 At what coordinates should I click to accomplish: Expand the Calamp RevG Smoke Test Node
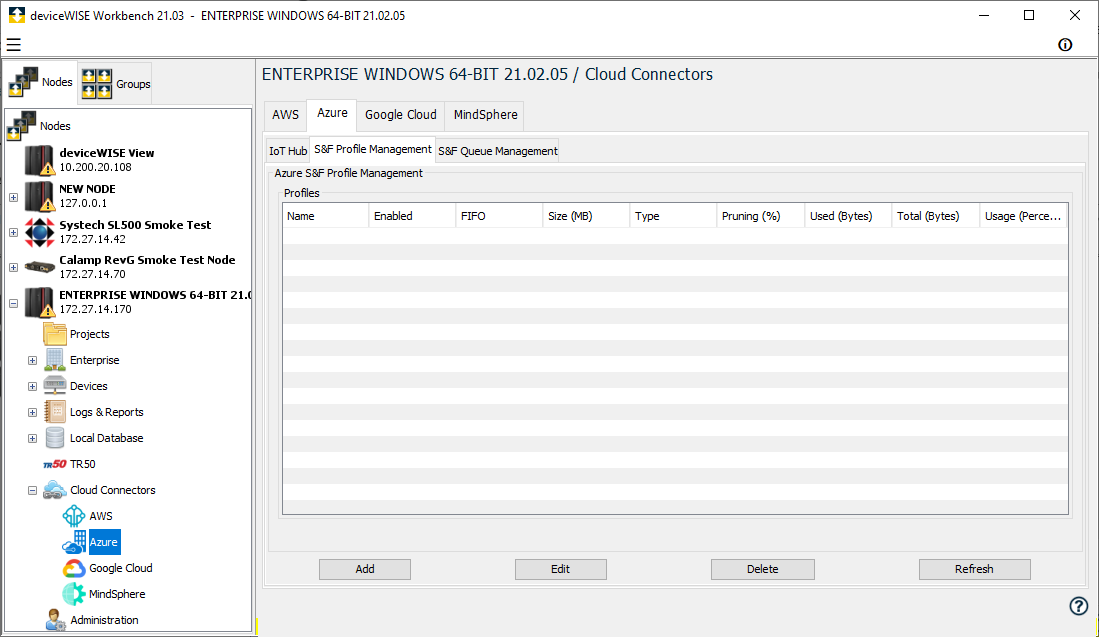pos(13,267)
